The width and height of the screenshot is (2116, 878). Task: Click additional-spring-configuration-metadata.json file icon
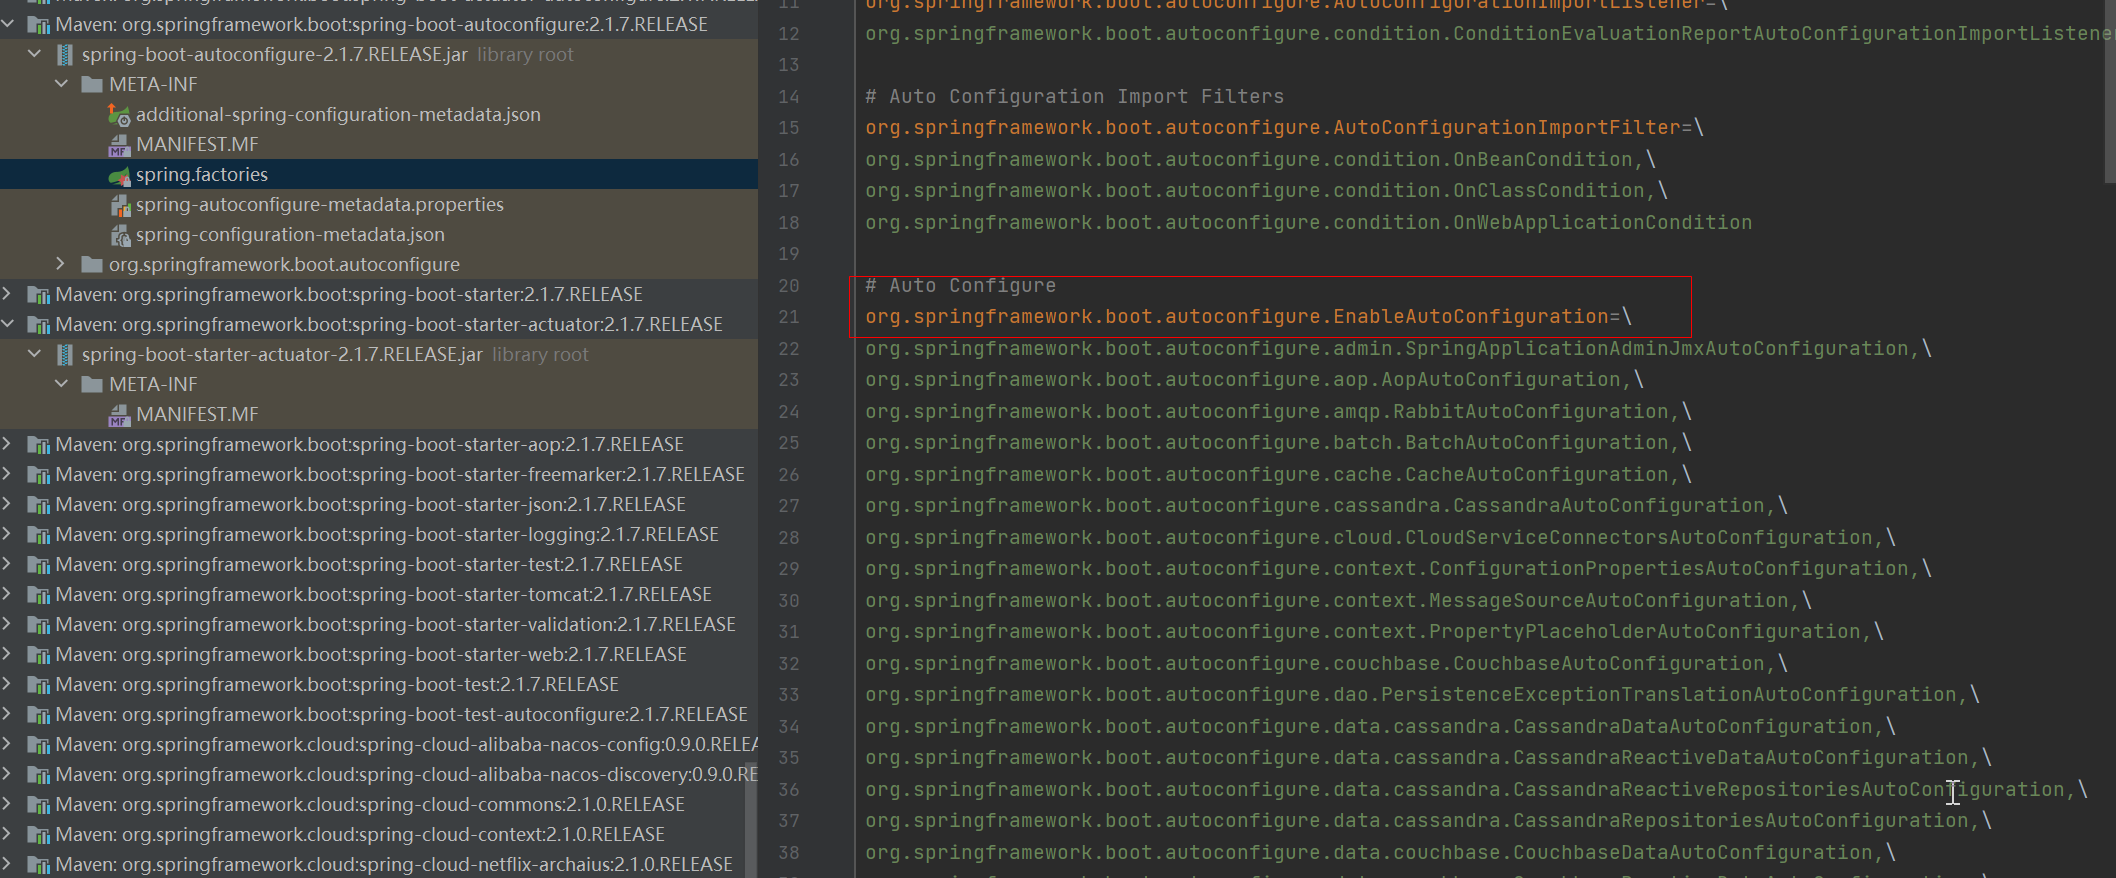(x=119, y=115)
